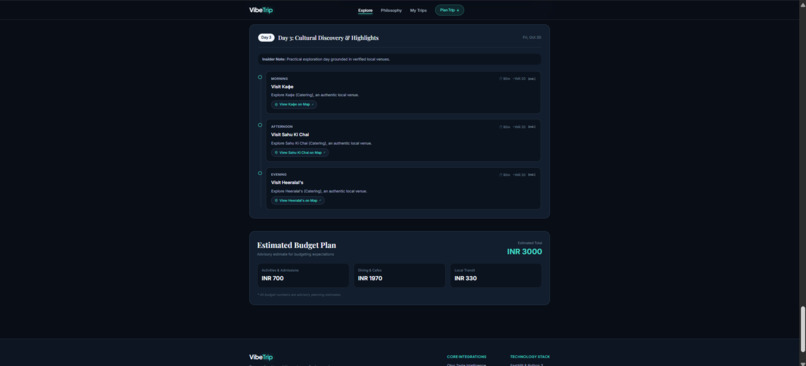The height and width of the screenshot is (366, 806).
Task: Open View Sahu Ki Chai on Map link
Action: pyautogui.click(x=300, y=153)
